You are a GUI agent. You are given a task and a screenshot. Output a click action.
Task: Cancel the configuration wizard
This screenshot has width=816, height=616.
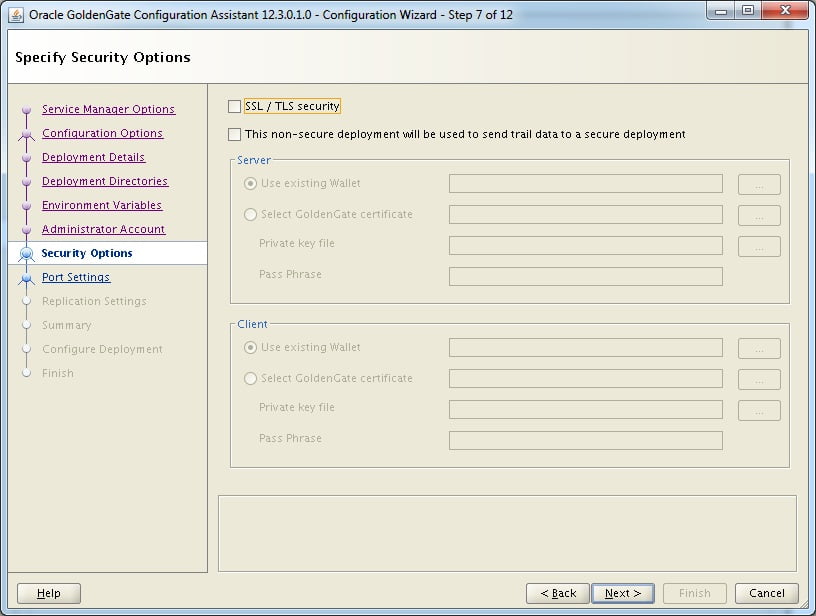767,593
